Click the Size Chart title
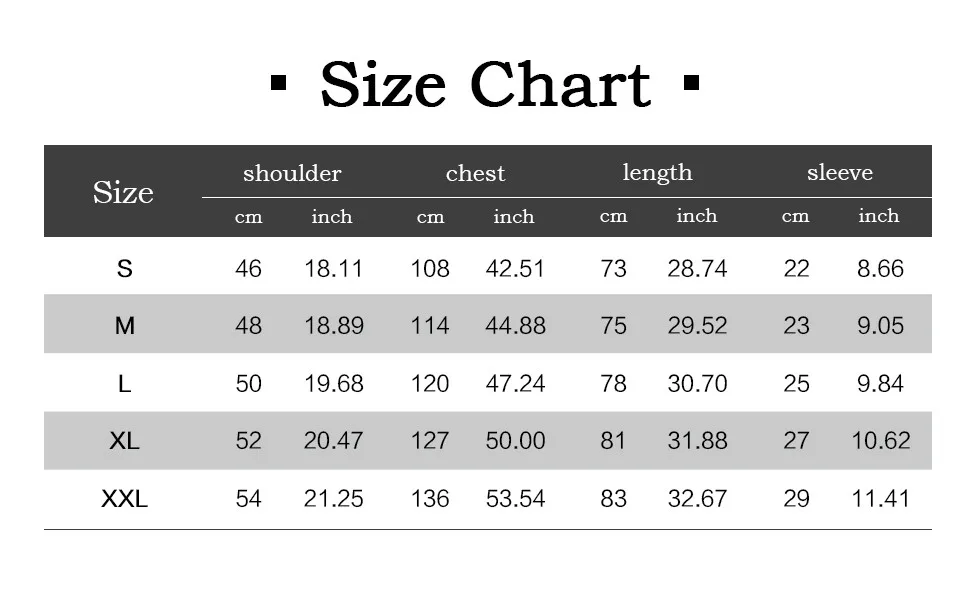The image size is (970, 600). tap(485, 85)
